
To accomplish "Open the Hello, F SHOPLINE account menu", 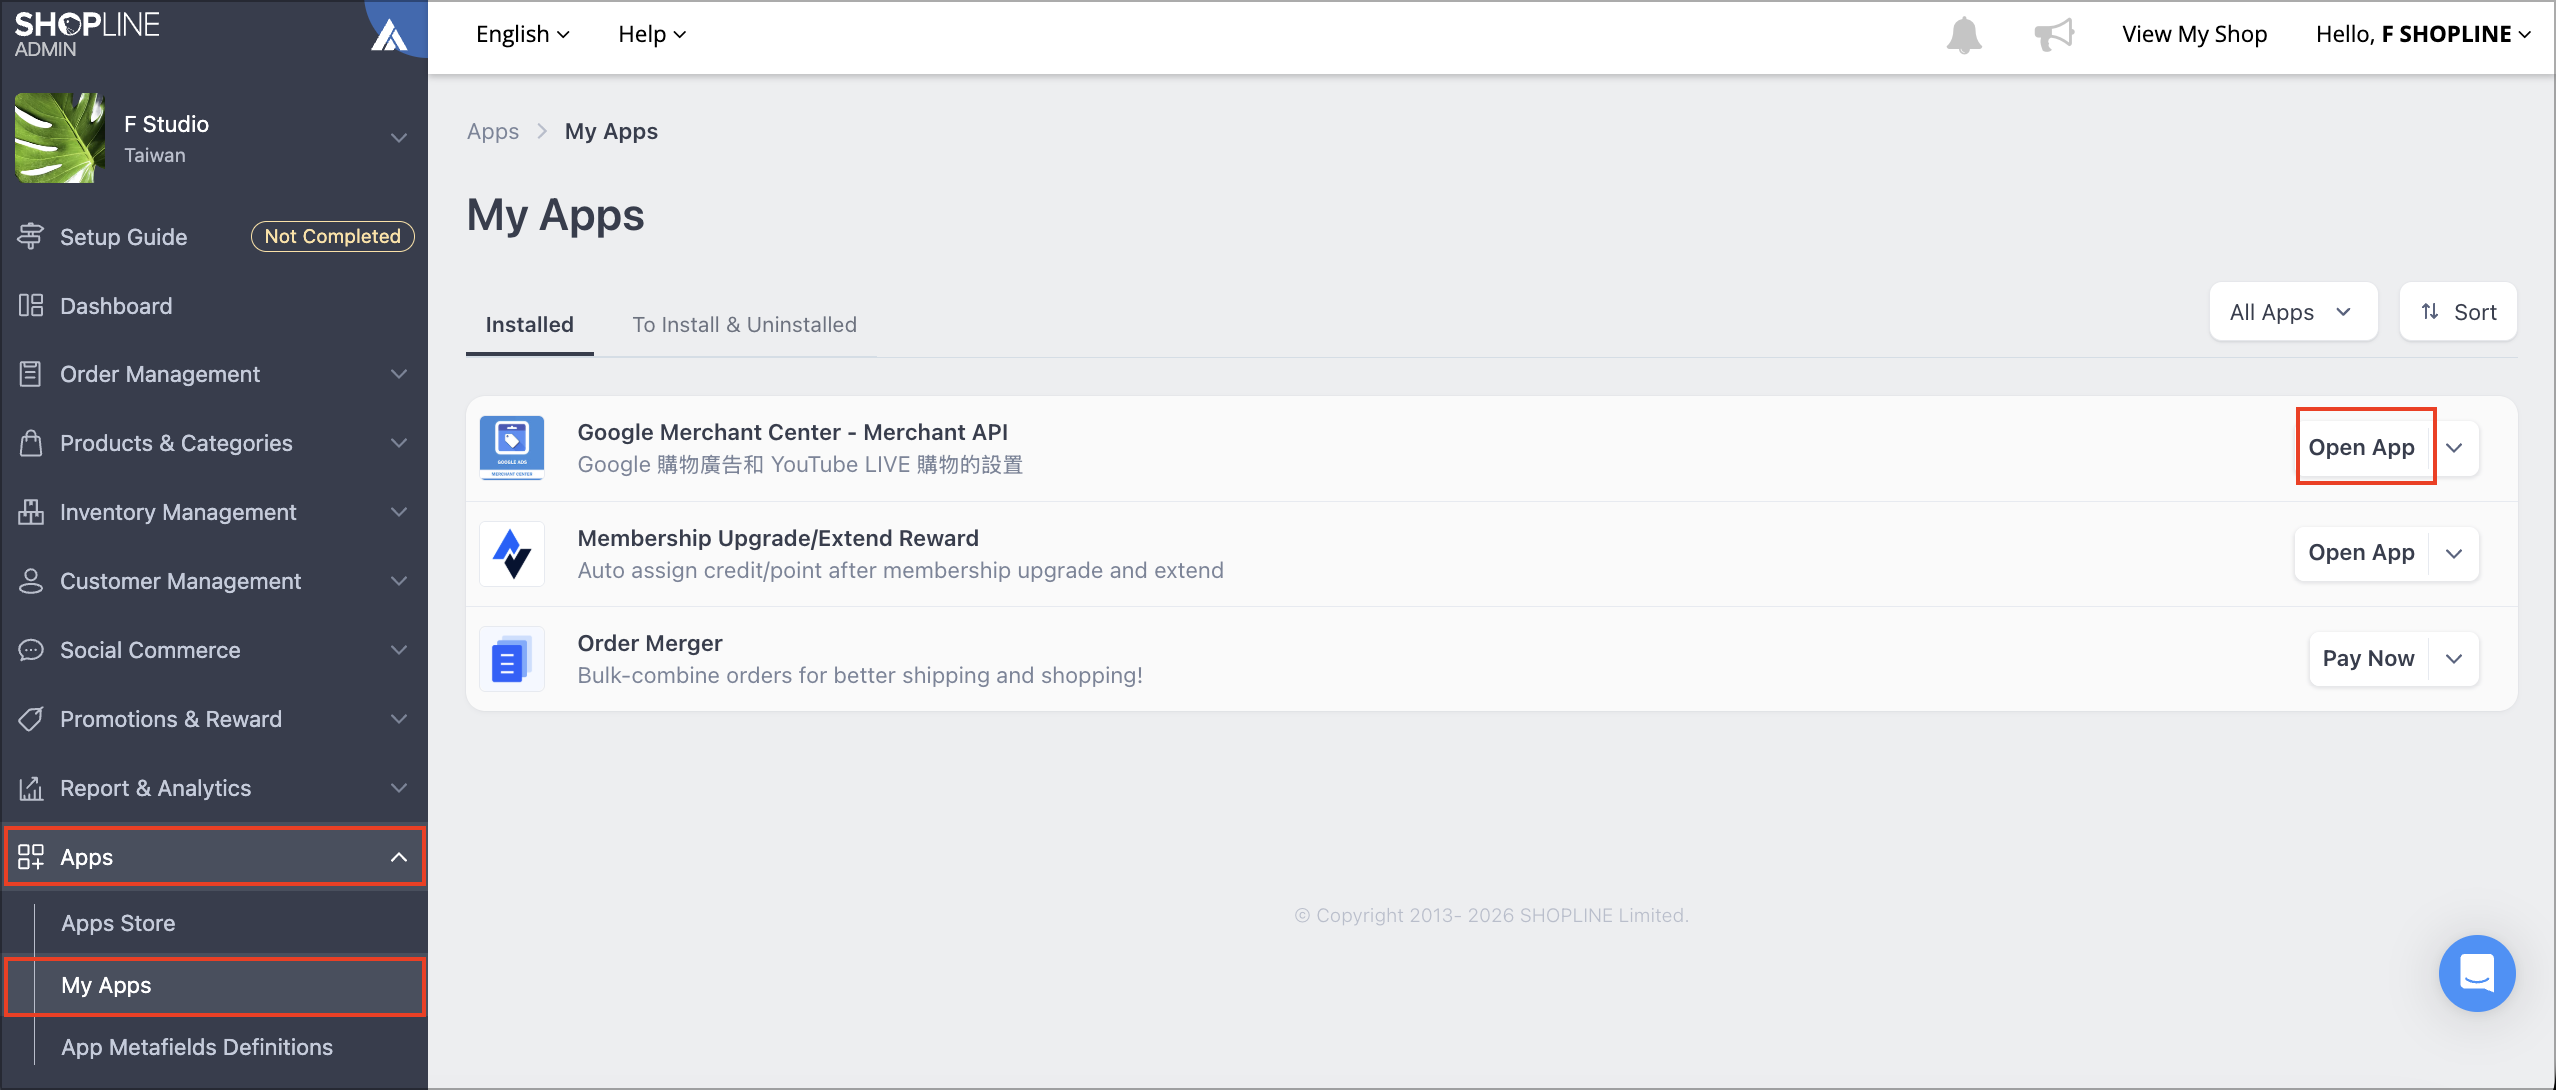I will (2424, 34).
